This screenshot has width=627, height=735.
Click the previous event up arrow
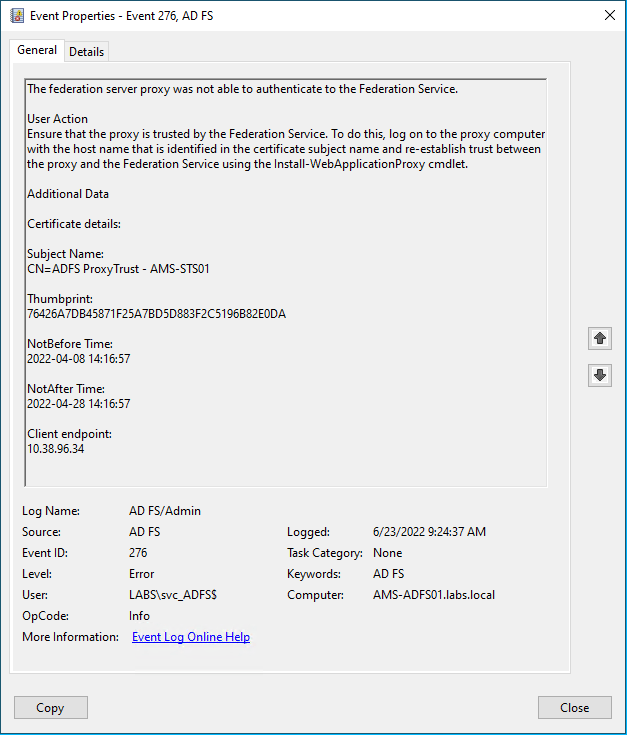click(x=600, y=338)
